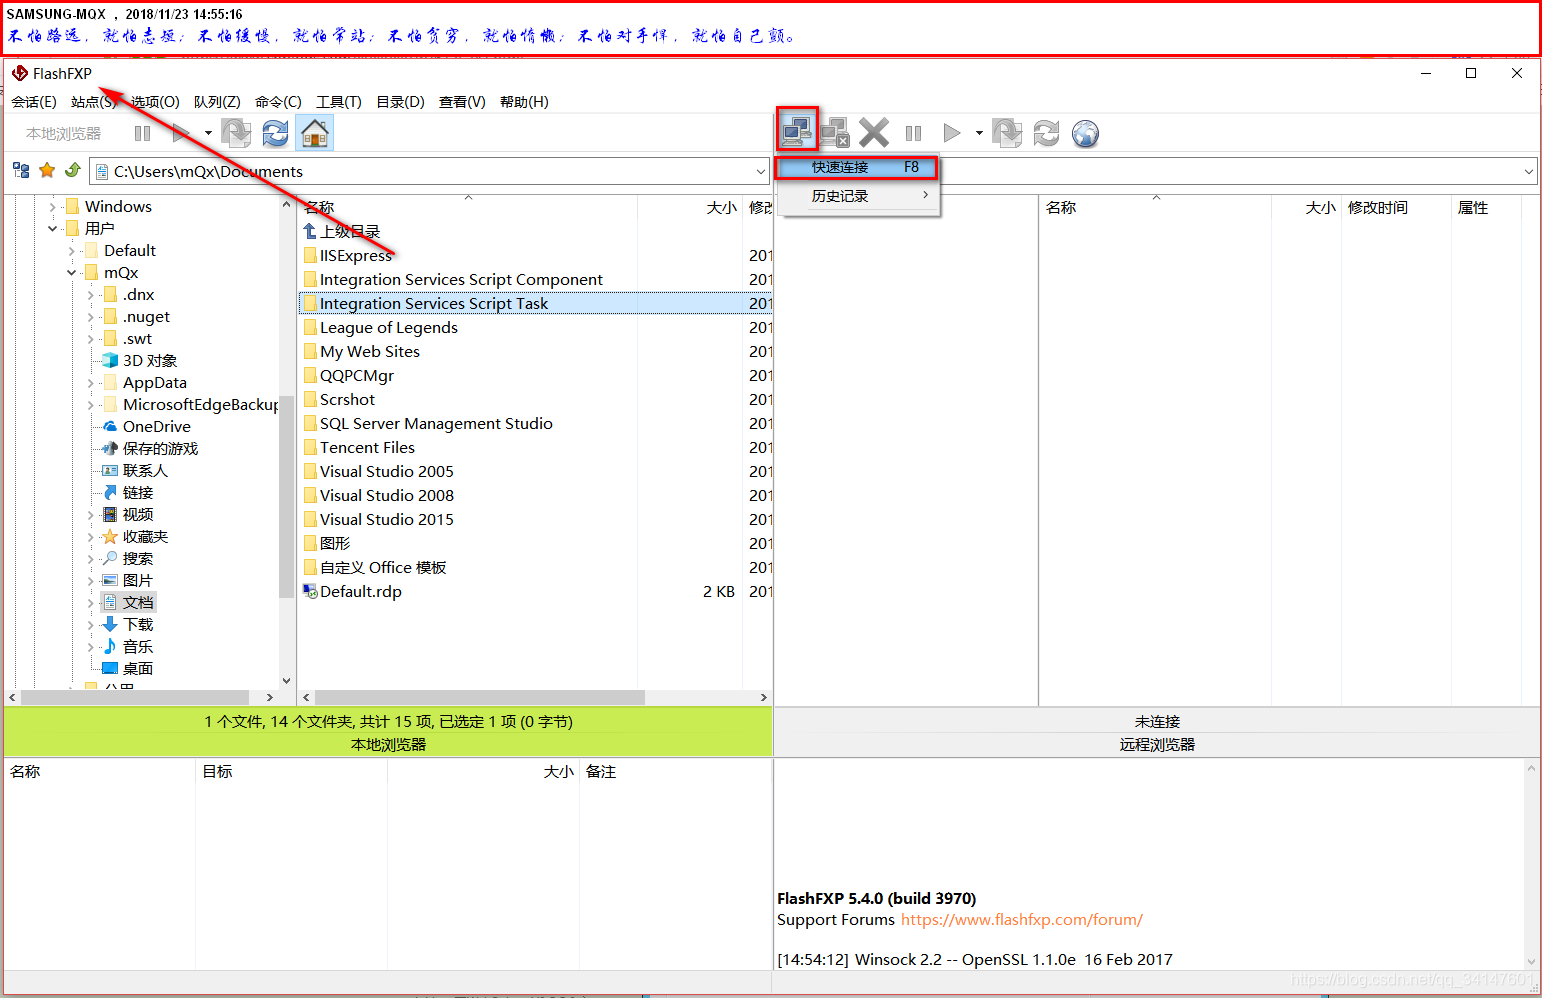Image resolution: width=1542 pixels, height=998 pixels.
Task: Click the 音乐 music note icon
Action: (110, 646)
